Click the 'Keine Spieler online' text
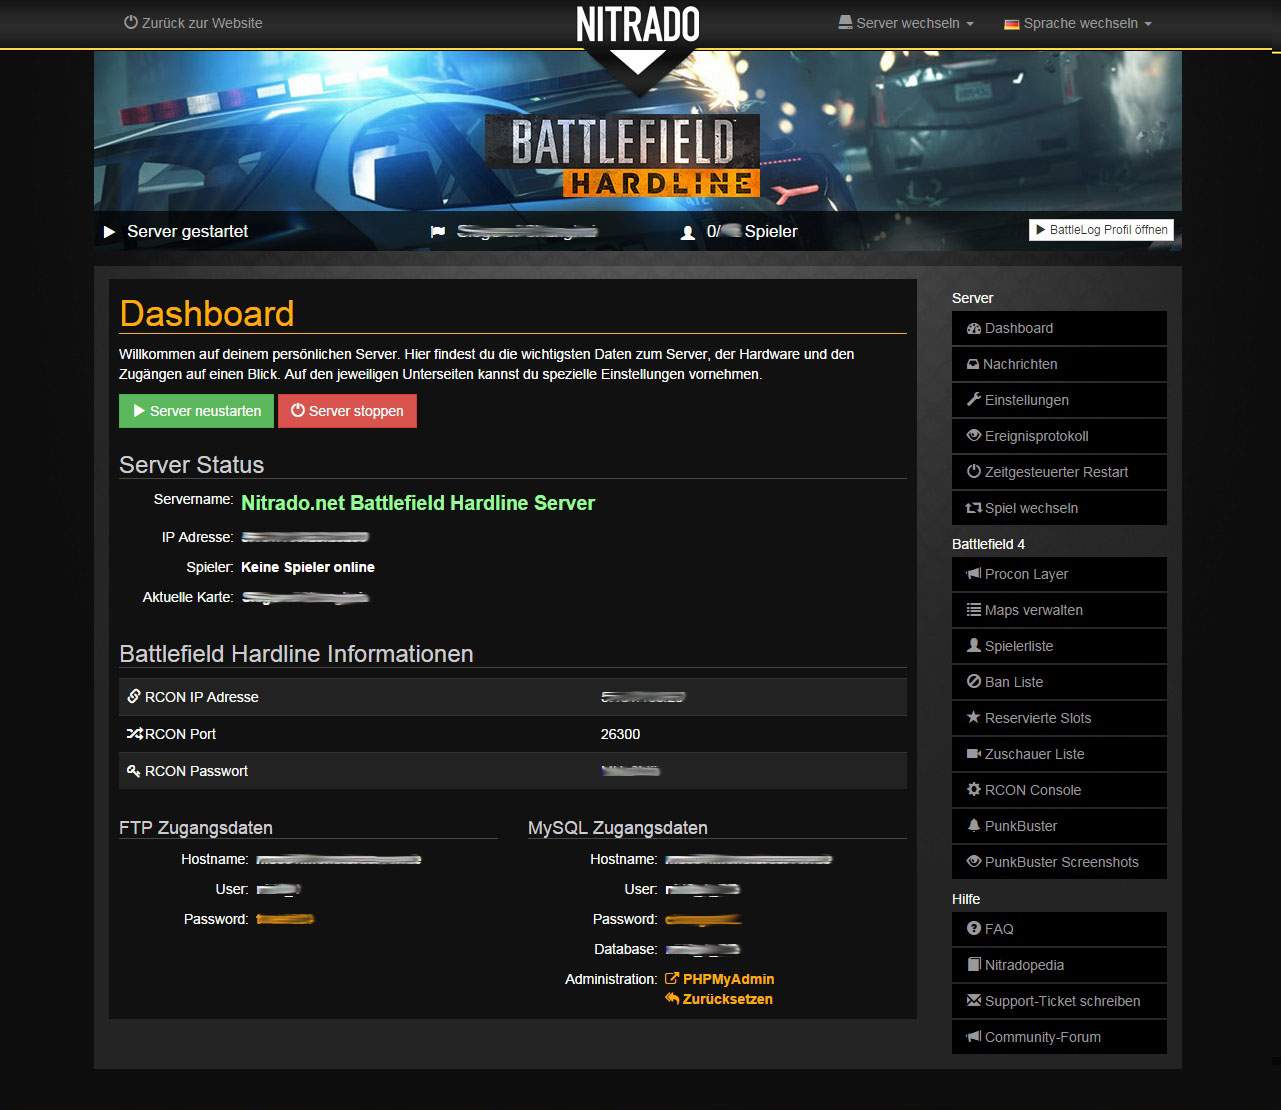 (308, 567)
